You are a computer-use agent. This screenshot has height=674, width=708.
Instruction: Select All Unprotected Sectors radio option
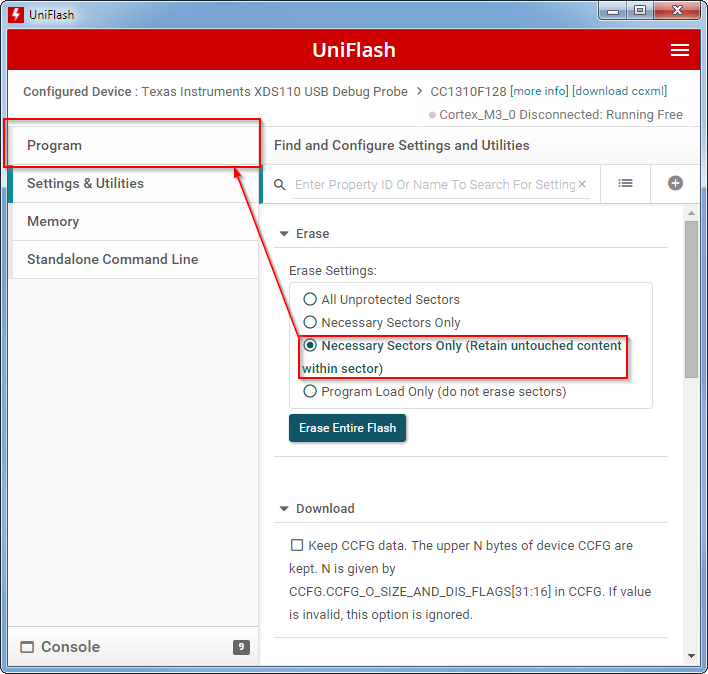pyautogui.click(x=310, y=299)
